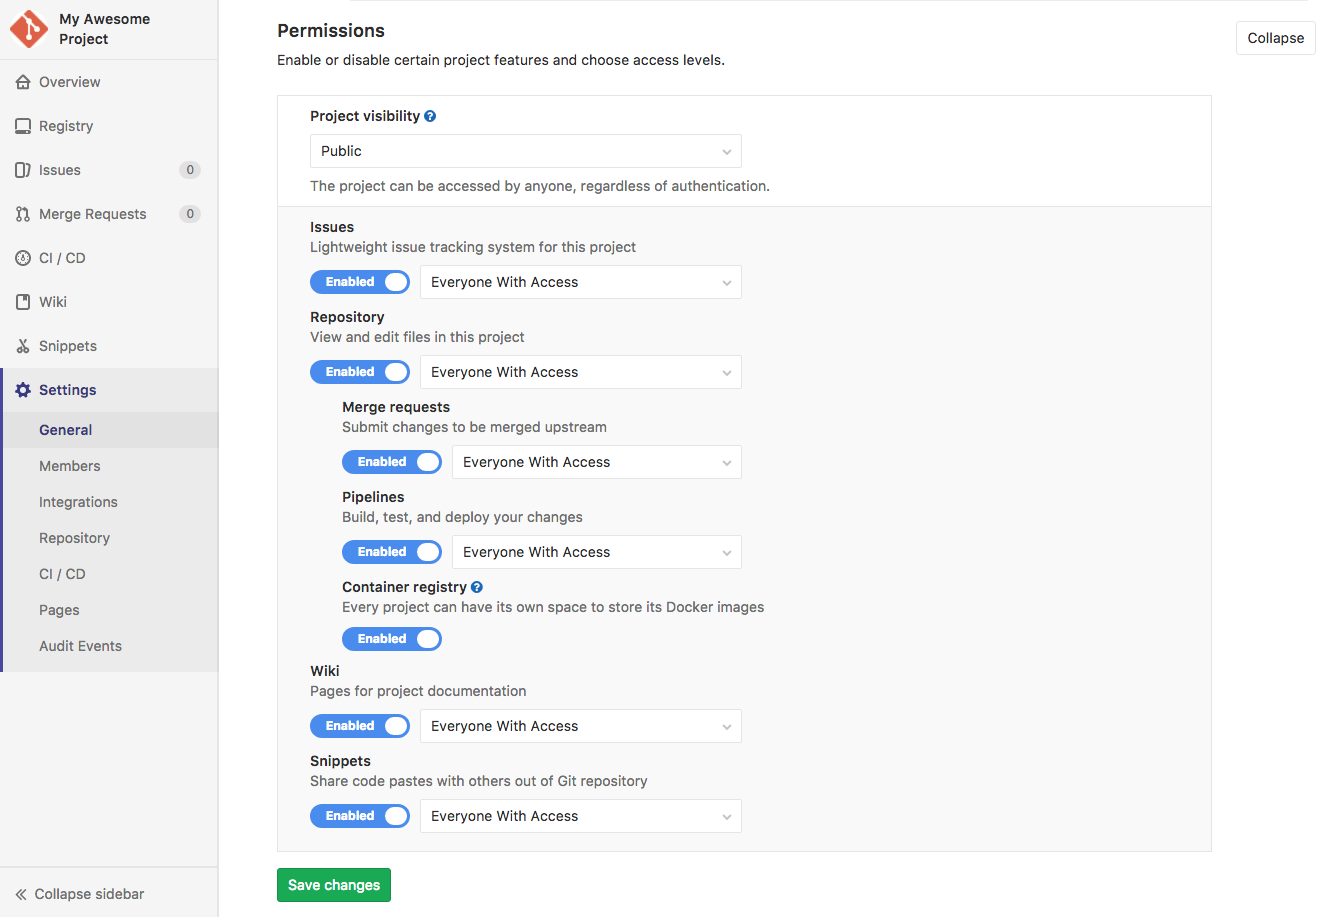Switch to the Members settings page
1325x917 pixels.
(69, 466)
